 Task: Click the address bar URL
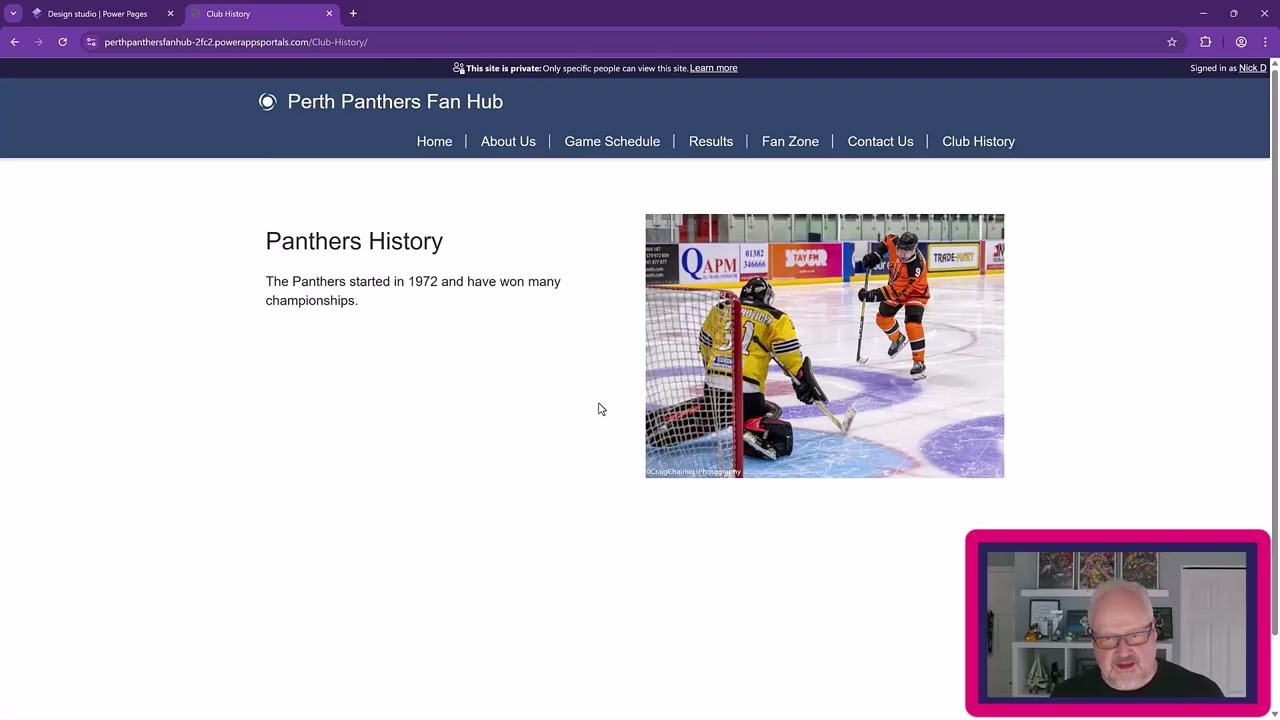[x=236, y=42]
